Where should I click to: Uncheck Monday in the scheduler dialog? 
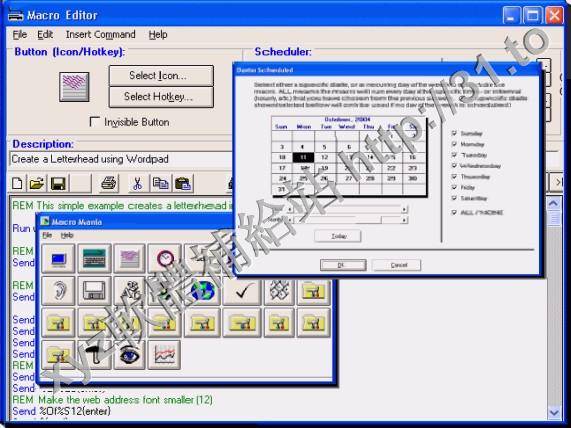[x=454, y=144]
